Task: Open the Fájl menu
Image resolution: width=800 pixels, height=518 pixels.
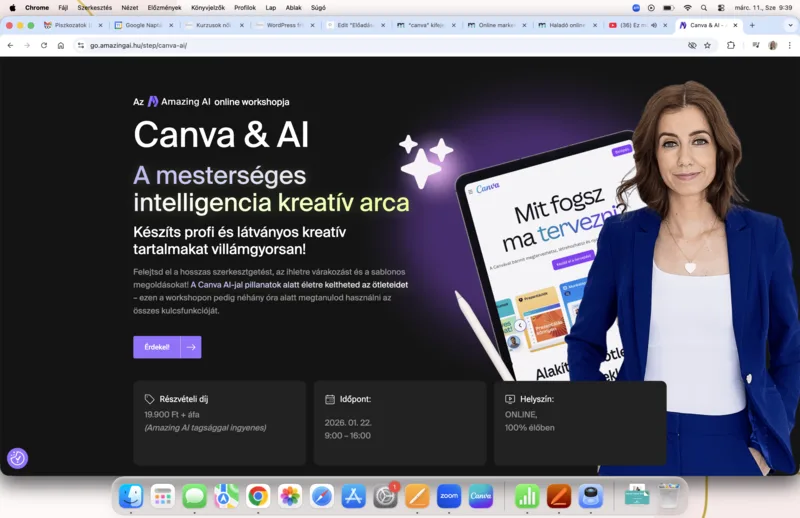Action: (63, 8)
